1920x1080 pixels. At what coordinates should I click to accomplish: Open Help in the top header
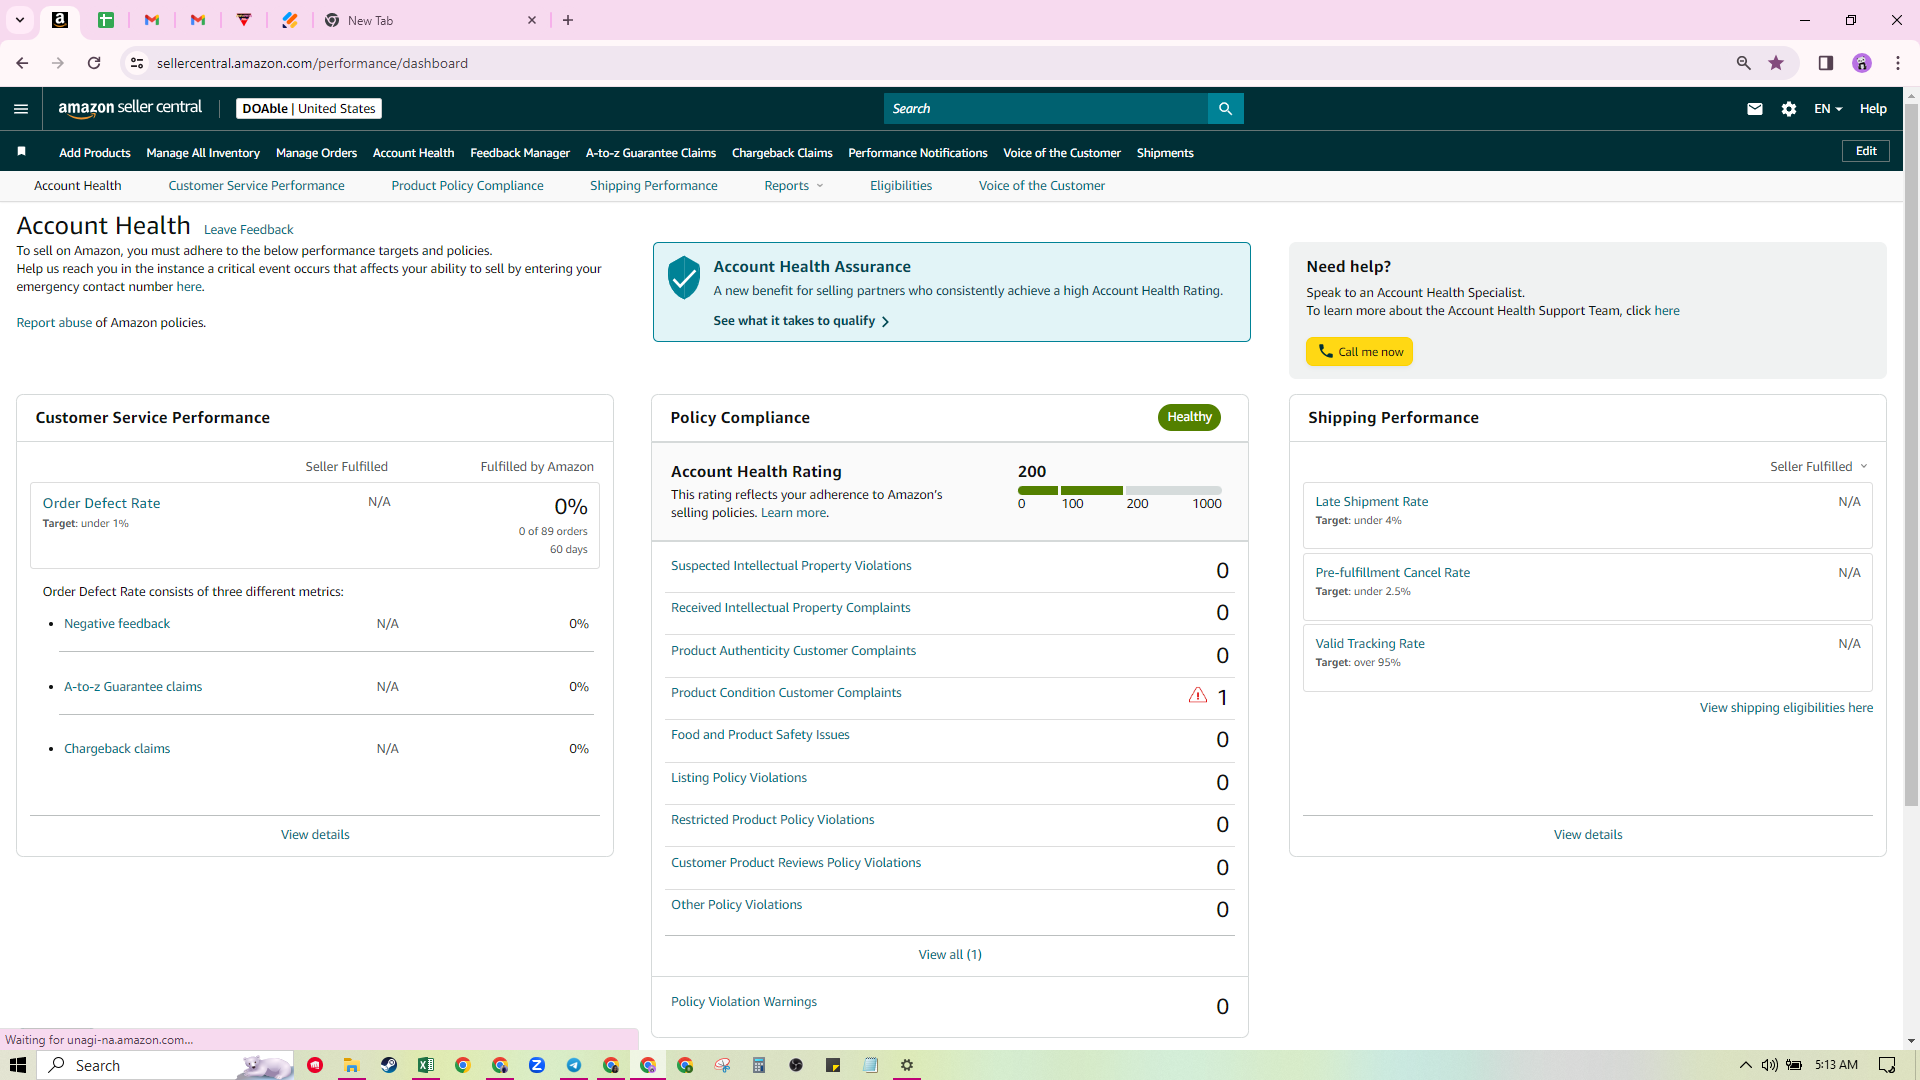[1873, 109]
